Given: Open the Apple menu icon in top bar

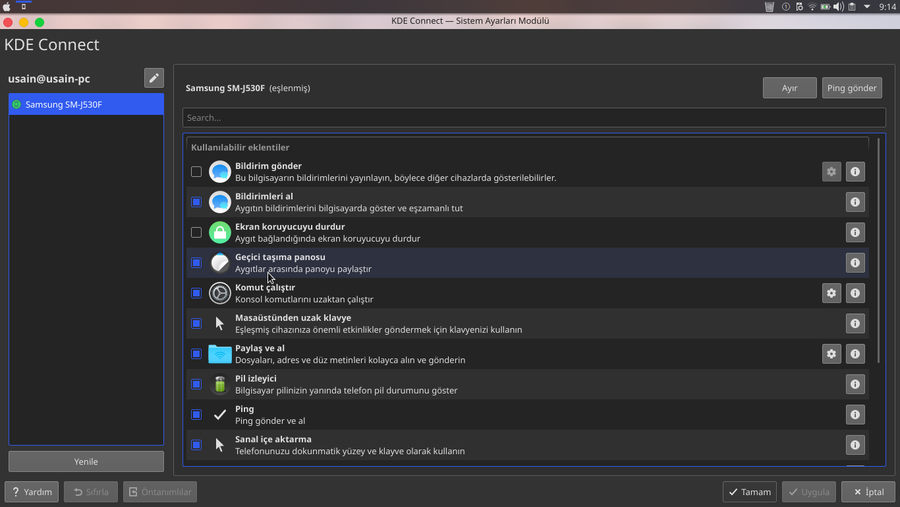Looking at the screenshot, I should 7,7.
